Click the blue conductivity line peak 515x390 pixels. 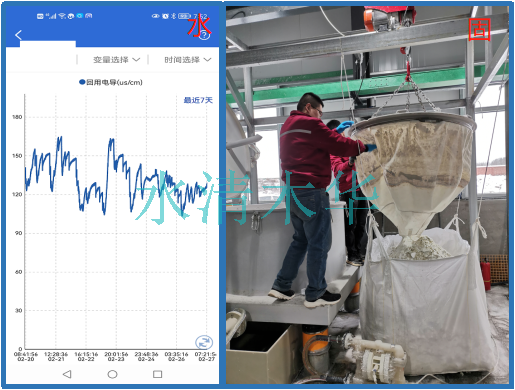pyautogui.click(x=60, y=137)
